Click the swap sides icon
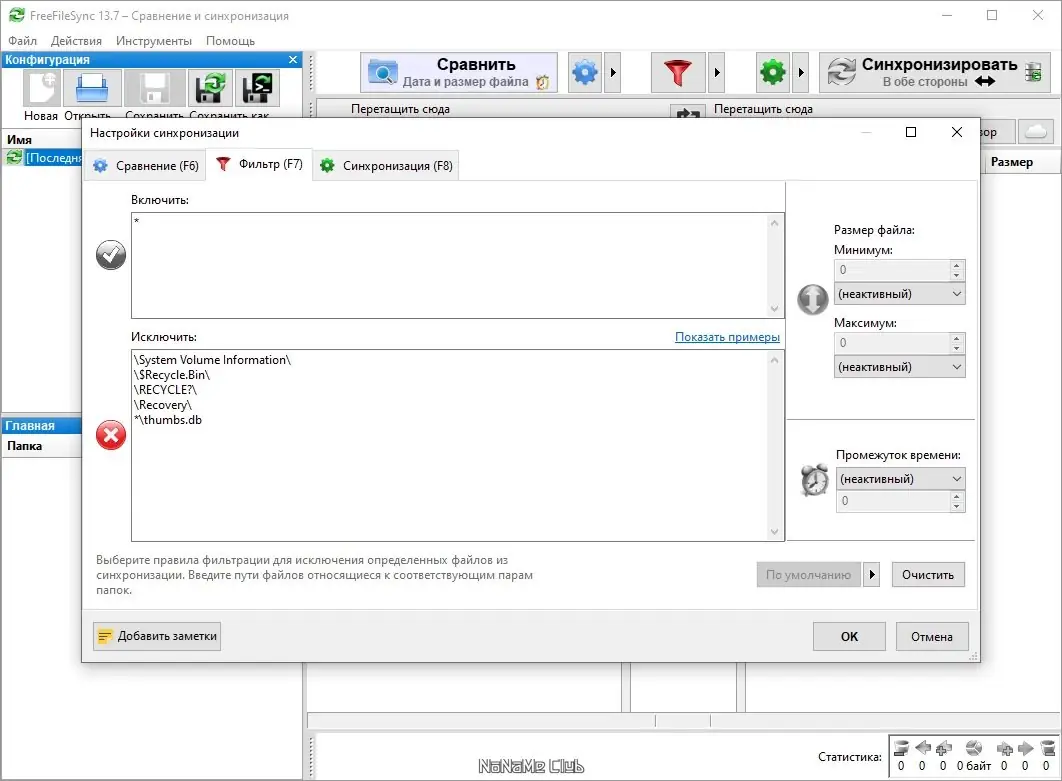 688,112
